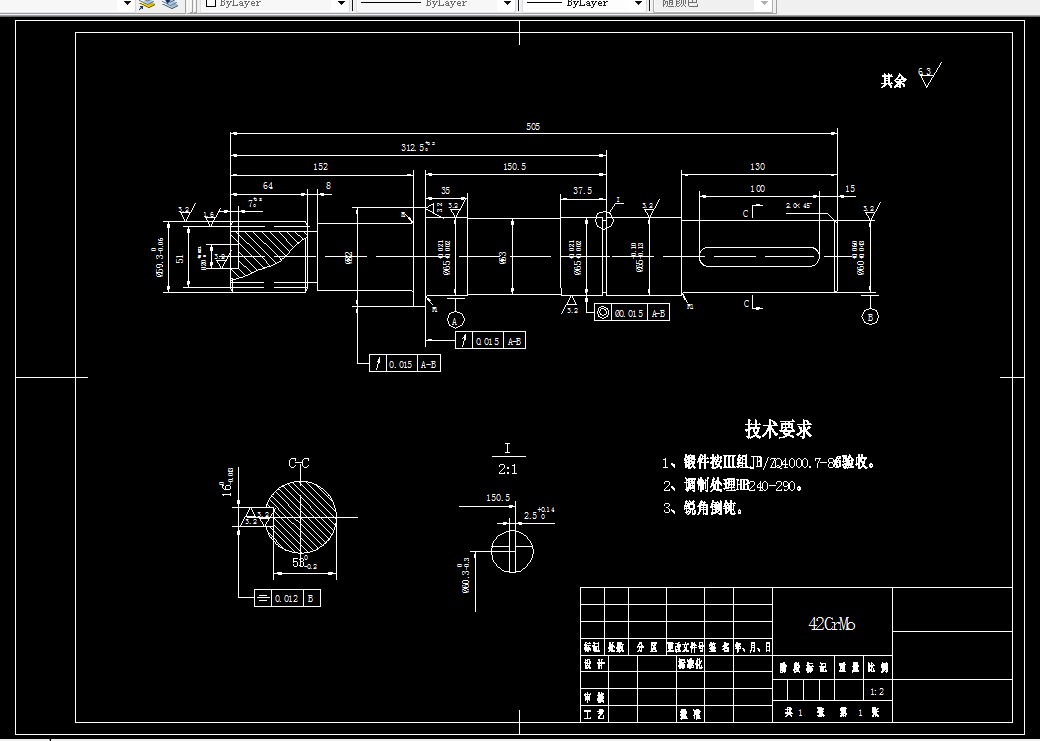Image resolution: width=1040 pixels, height=741 pixels.
Task: Select technical note 1 about forging acceptance
Action: (769, 462)
